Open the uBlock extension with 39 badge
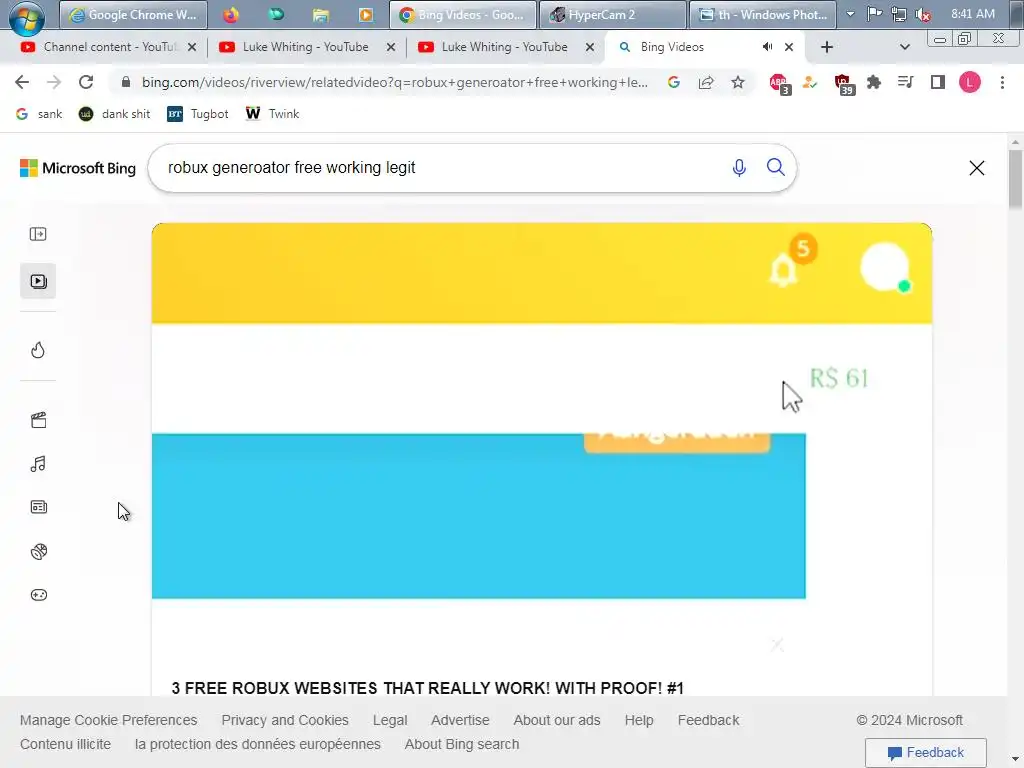Image resolution: width=1024 pixels, height=768 pixels. (844, 84)
